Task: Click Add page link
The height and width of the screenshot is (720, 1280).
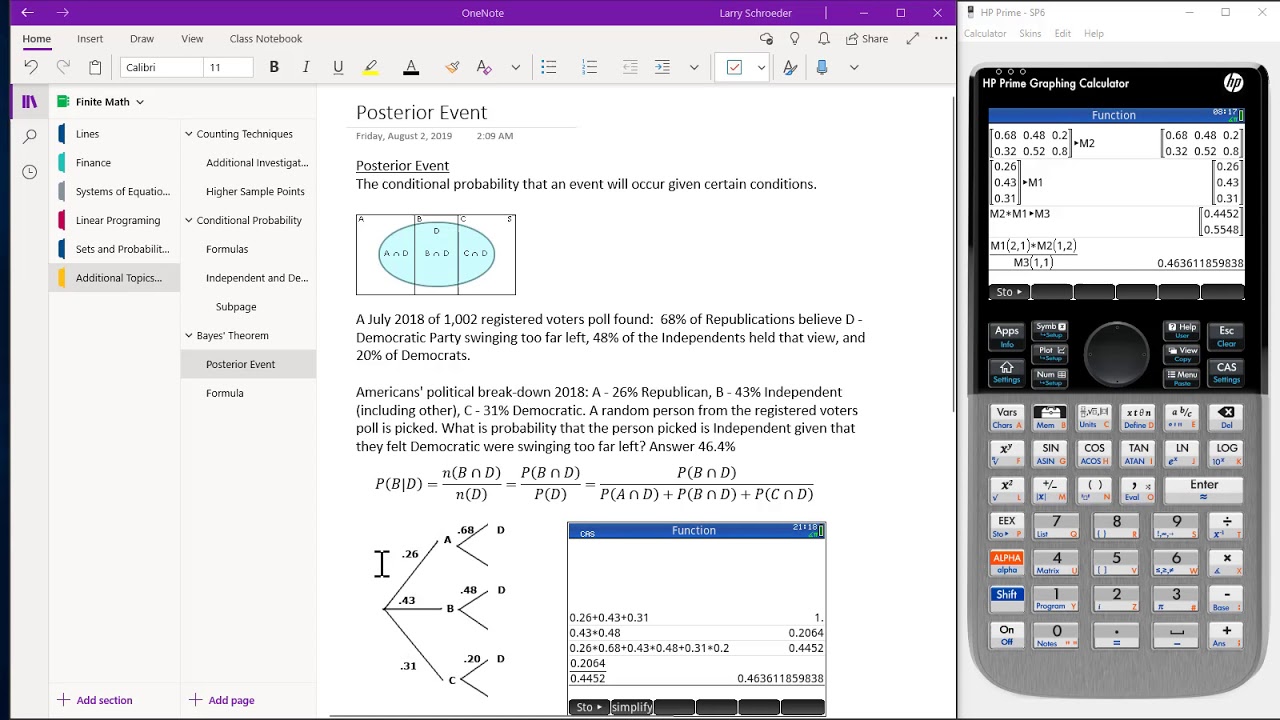Action: (222, 700)
